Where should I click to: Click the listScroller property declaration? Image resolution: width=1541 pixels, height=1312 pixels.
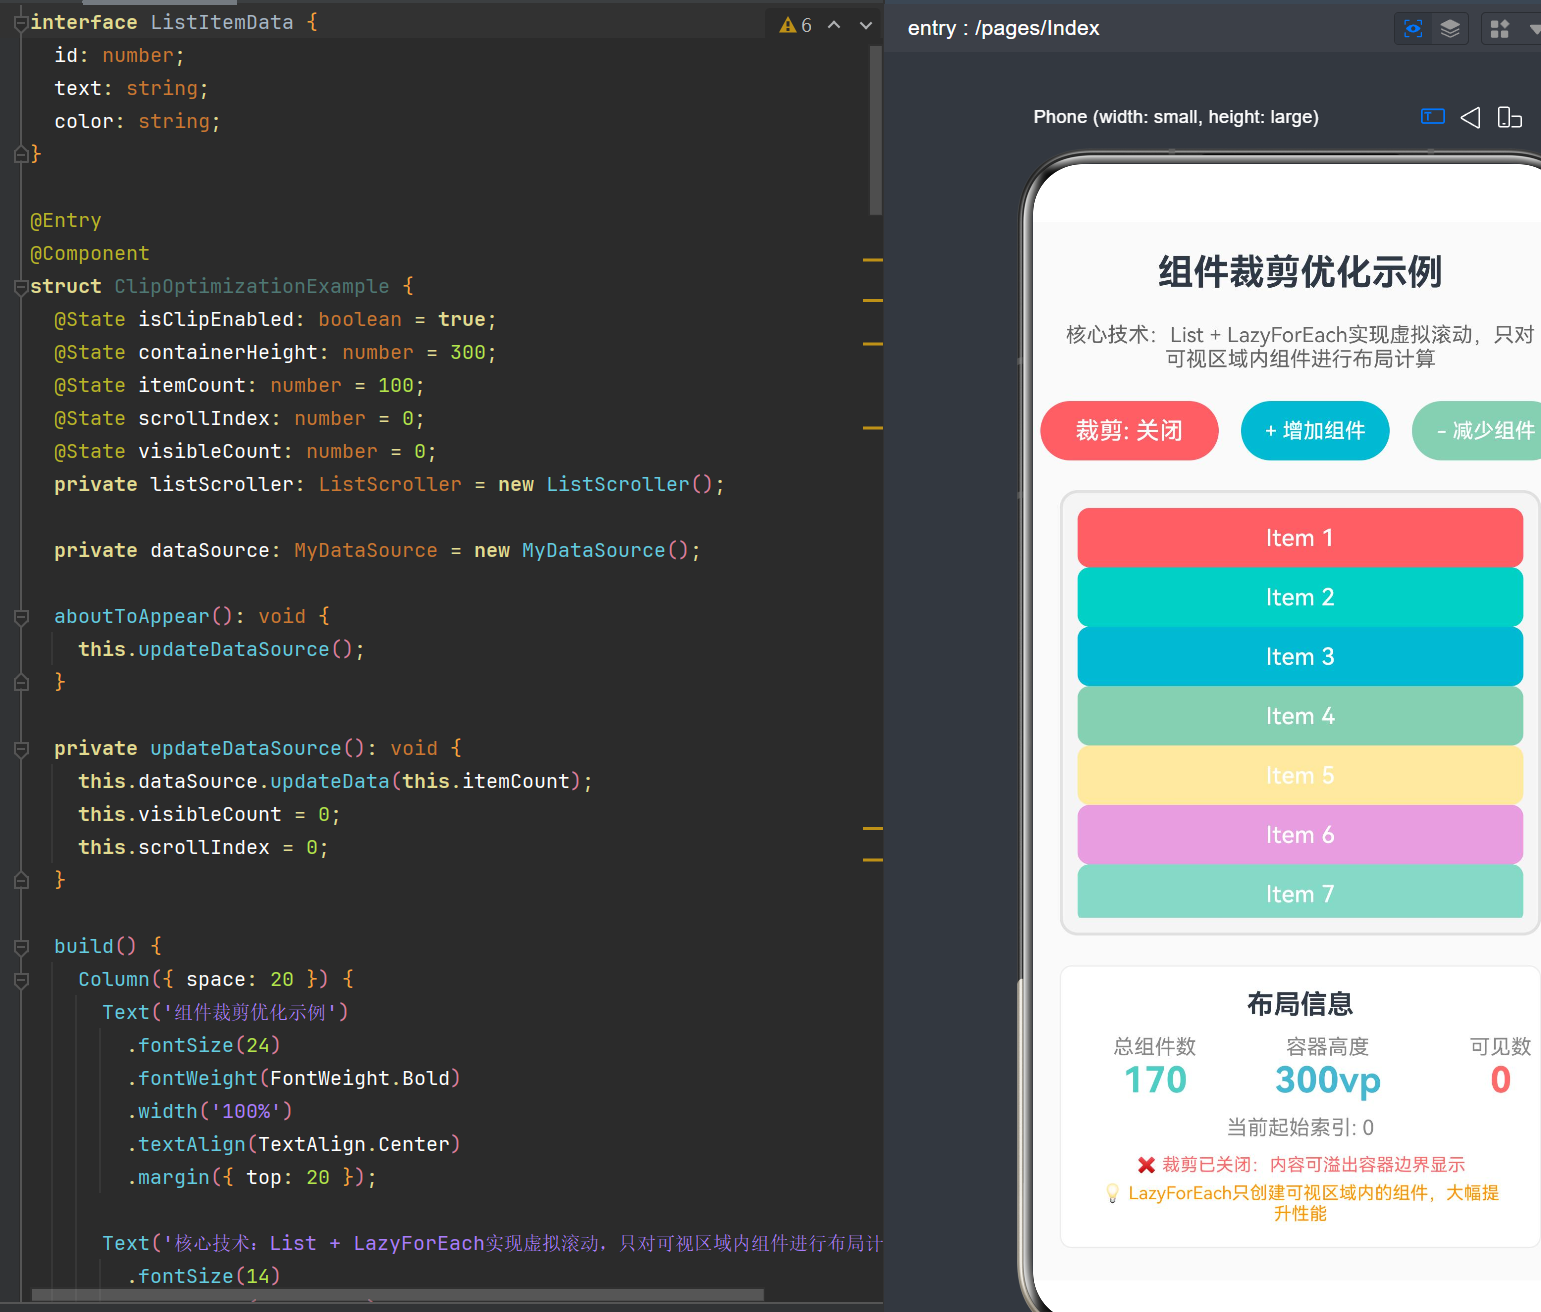tap(389, 484)
